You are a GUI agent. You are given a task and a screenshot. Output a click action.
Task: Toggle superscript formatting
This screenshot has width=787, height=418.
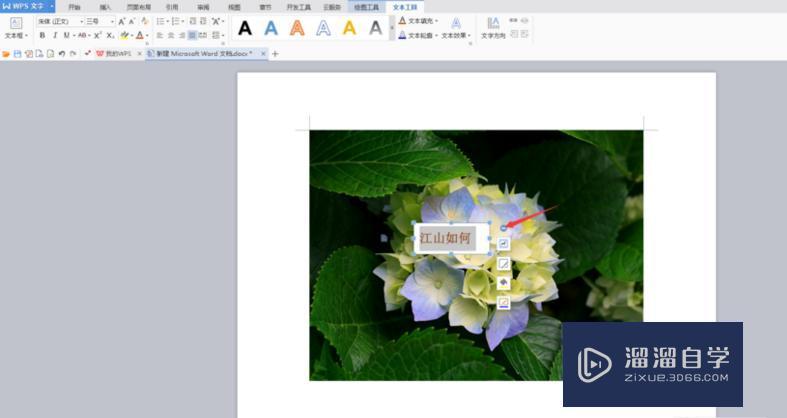pyautogui.click(x=97, y=36)
